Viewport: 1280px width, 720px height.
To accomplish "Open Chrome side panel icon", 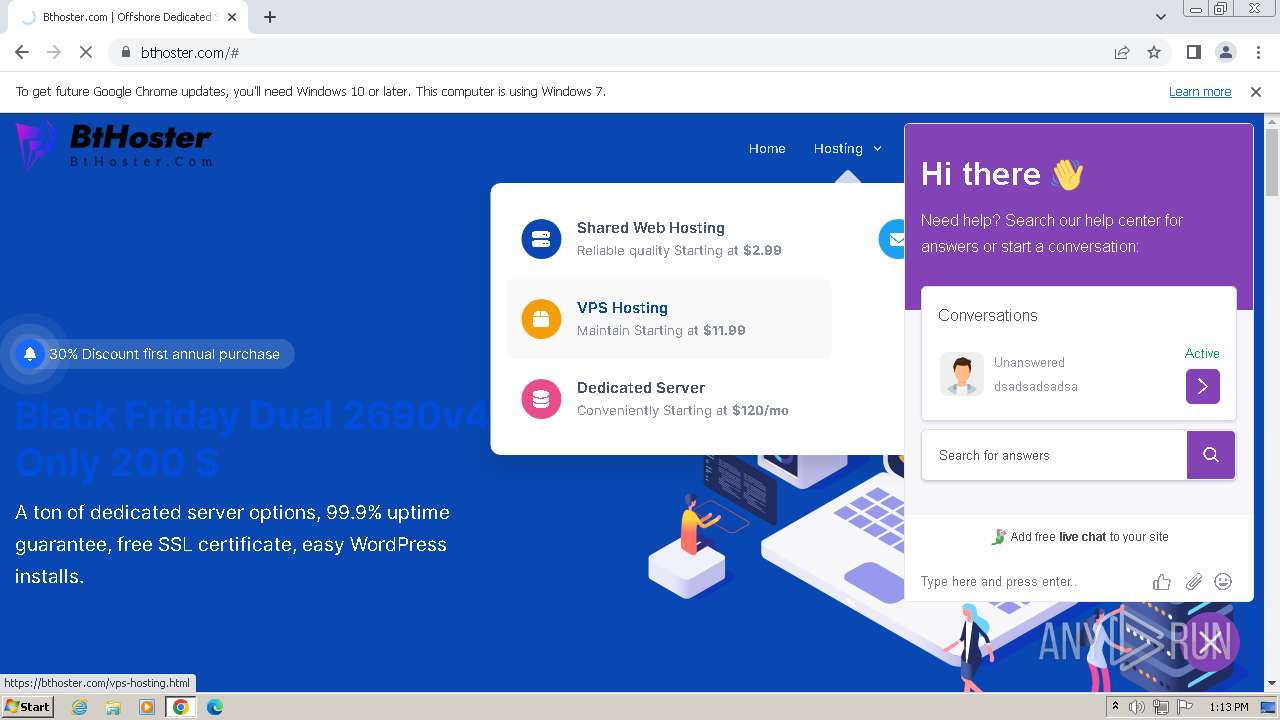I will [1193, 52].
